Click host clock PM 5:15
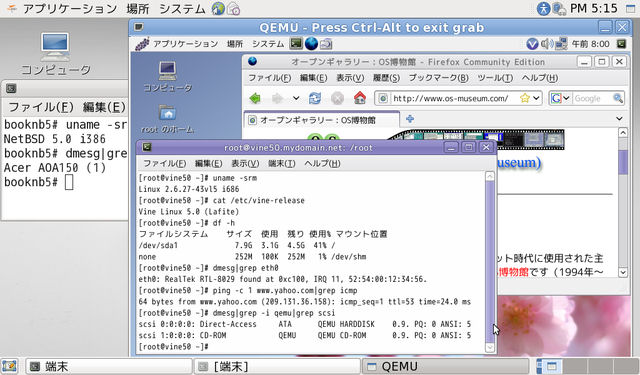 pos(593,9)
